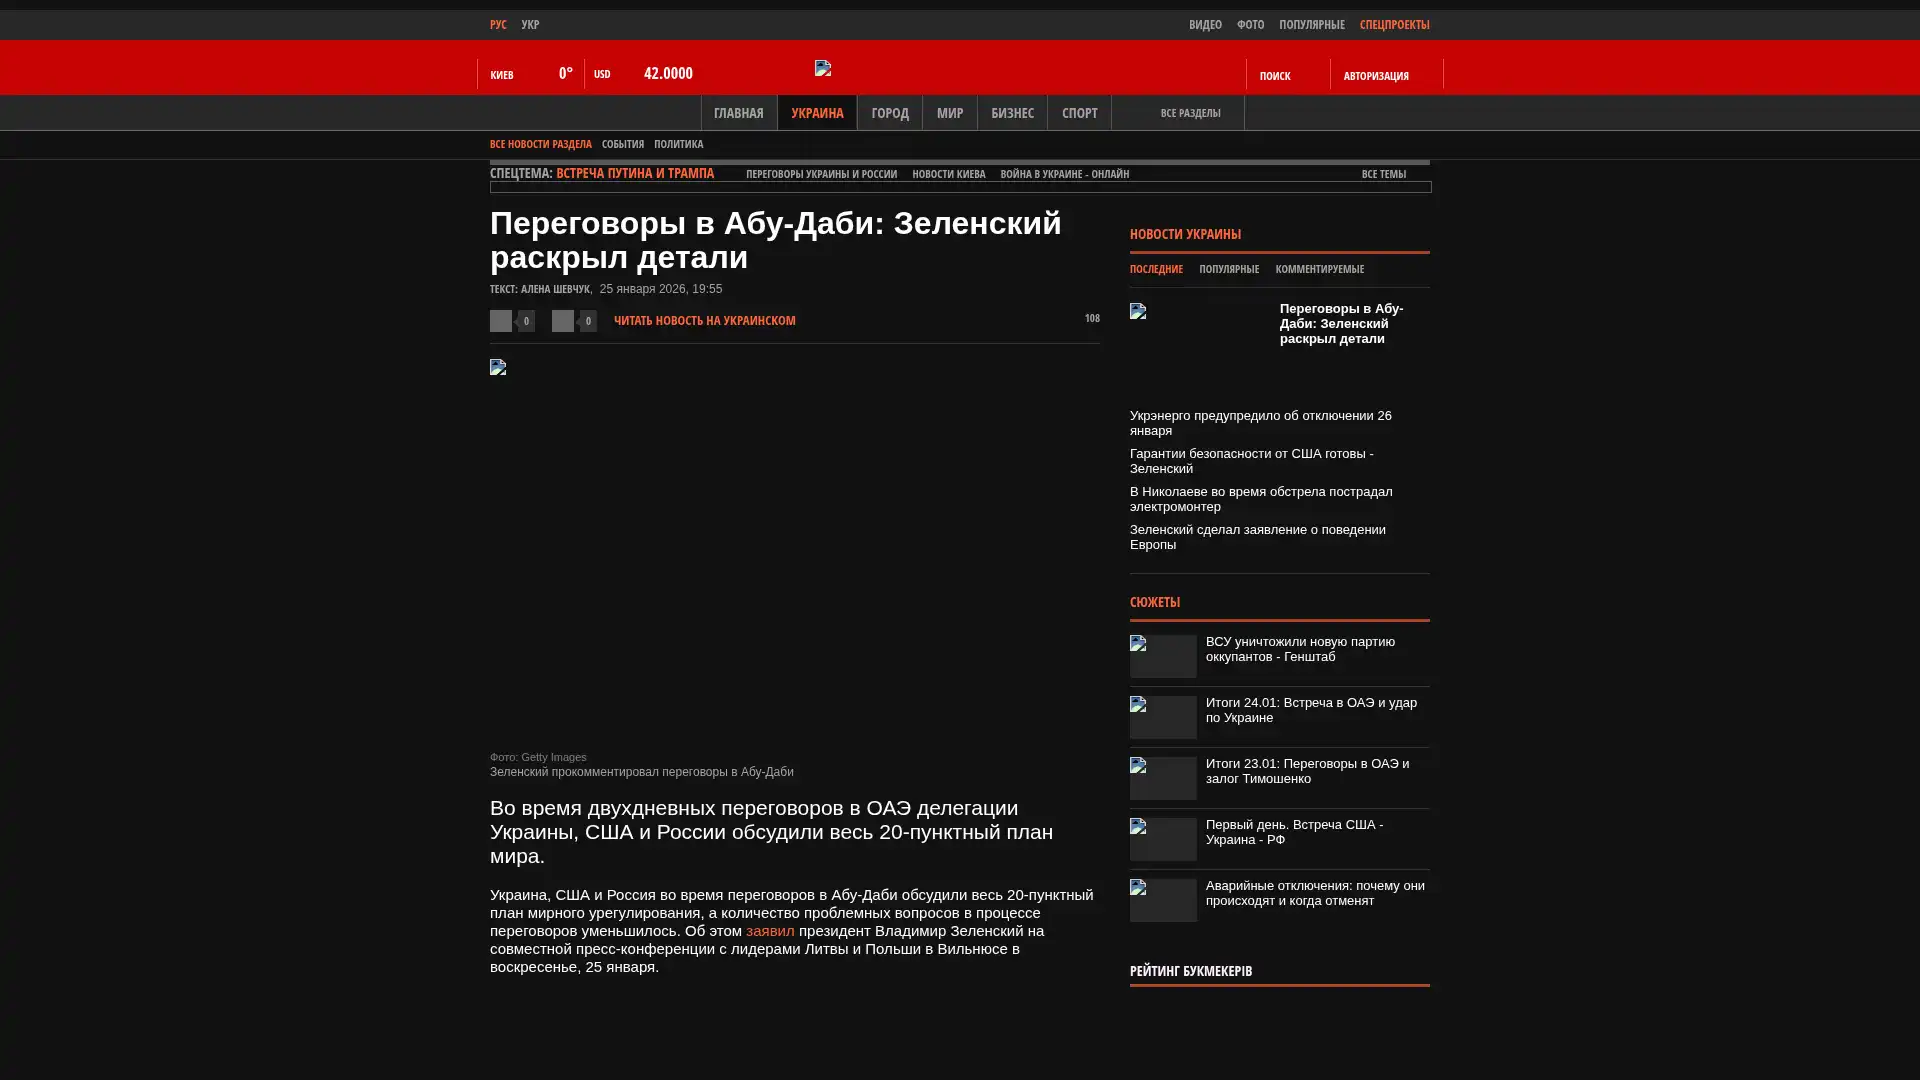Screen dimensions: 1920x1080
Task: Switch site language to УКР
Action: 530,25
